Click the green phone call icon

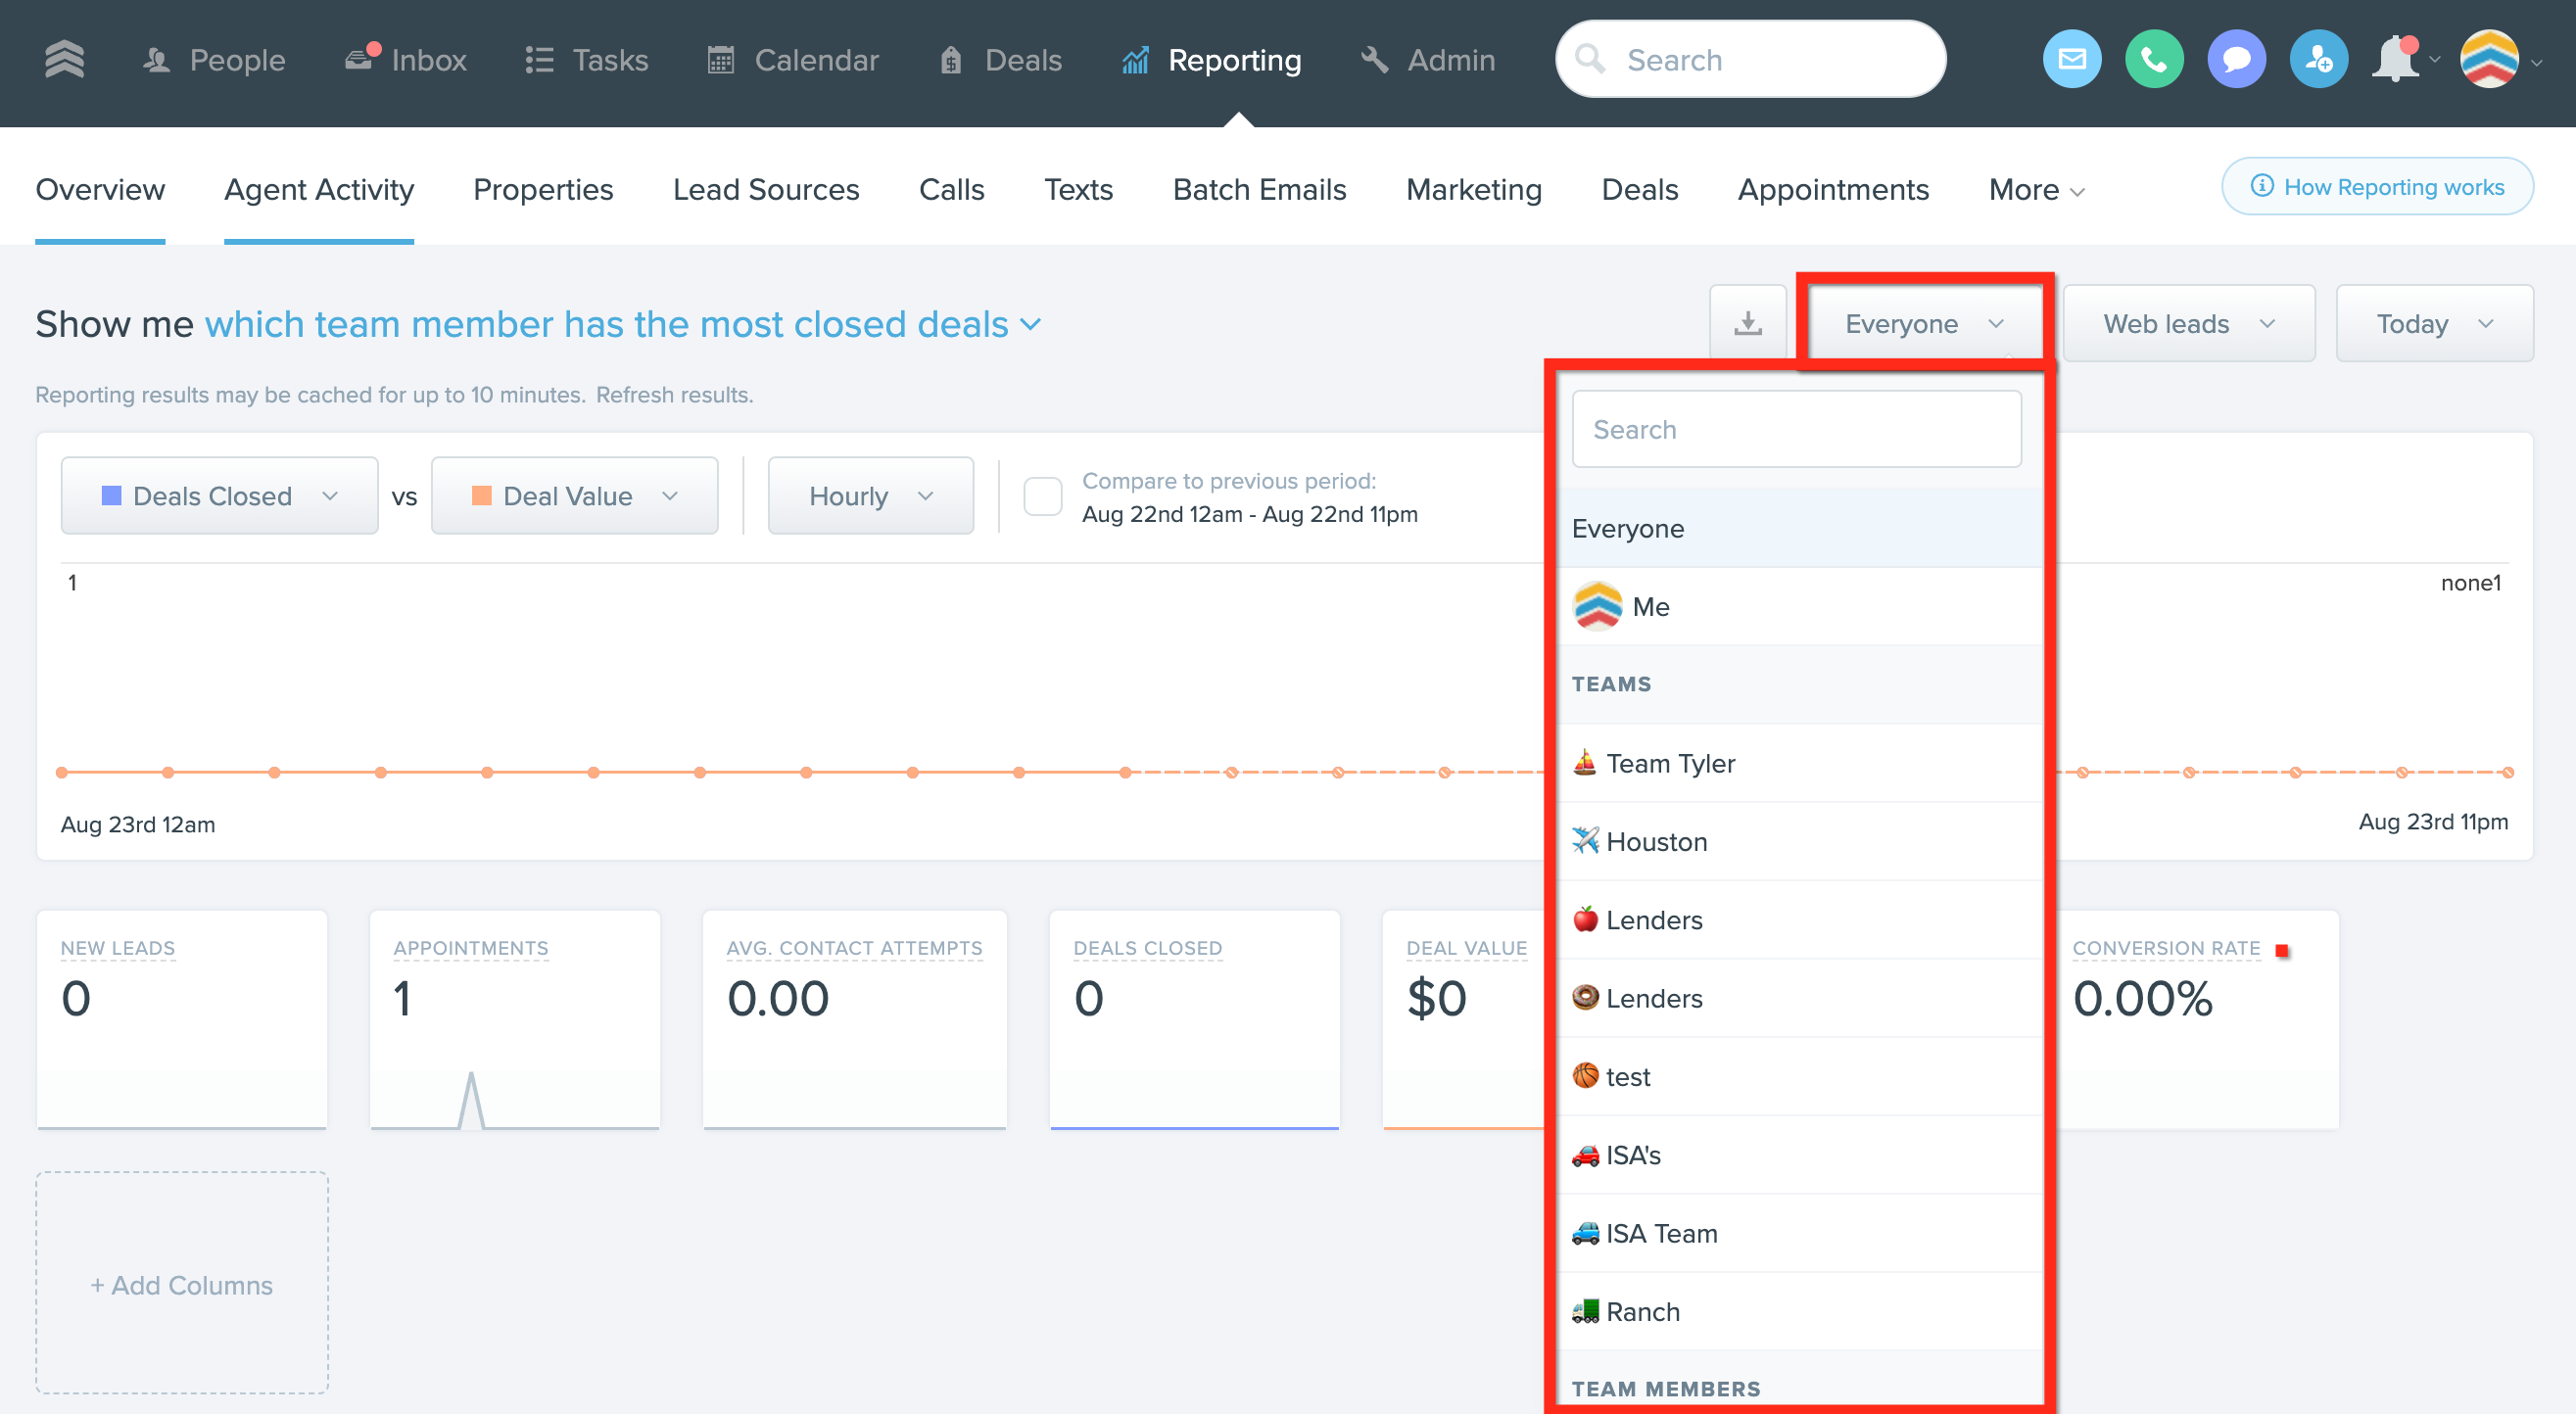pos(2153,60)
